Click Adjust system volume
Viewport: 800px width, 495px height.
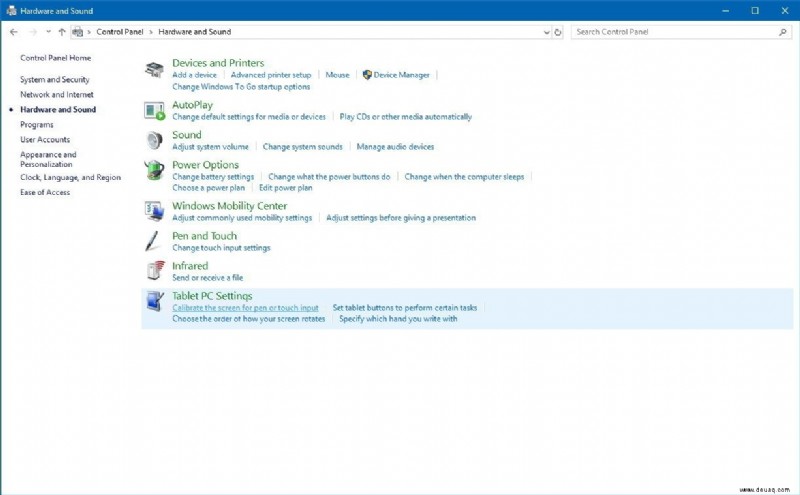pyautogui.click(x=210, y=147)
